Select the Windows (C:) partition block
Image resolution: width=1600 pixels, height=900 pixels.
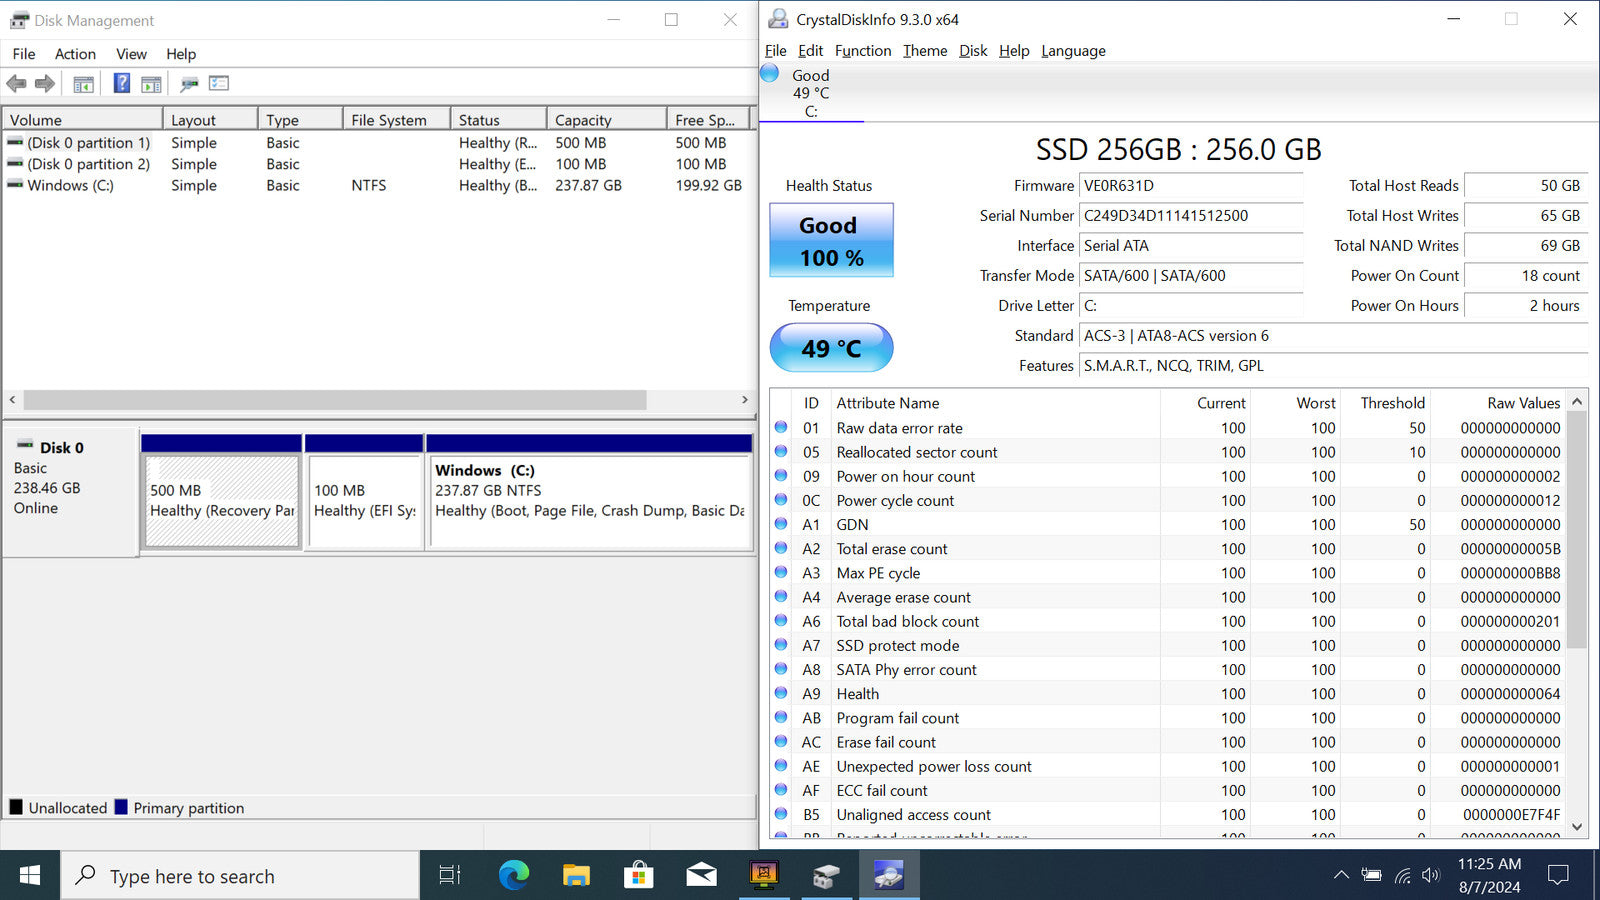click(589, 502)
